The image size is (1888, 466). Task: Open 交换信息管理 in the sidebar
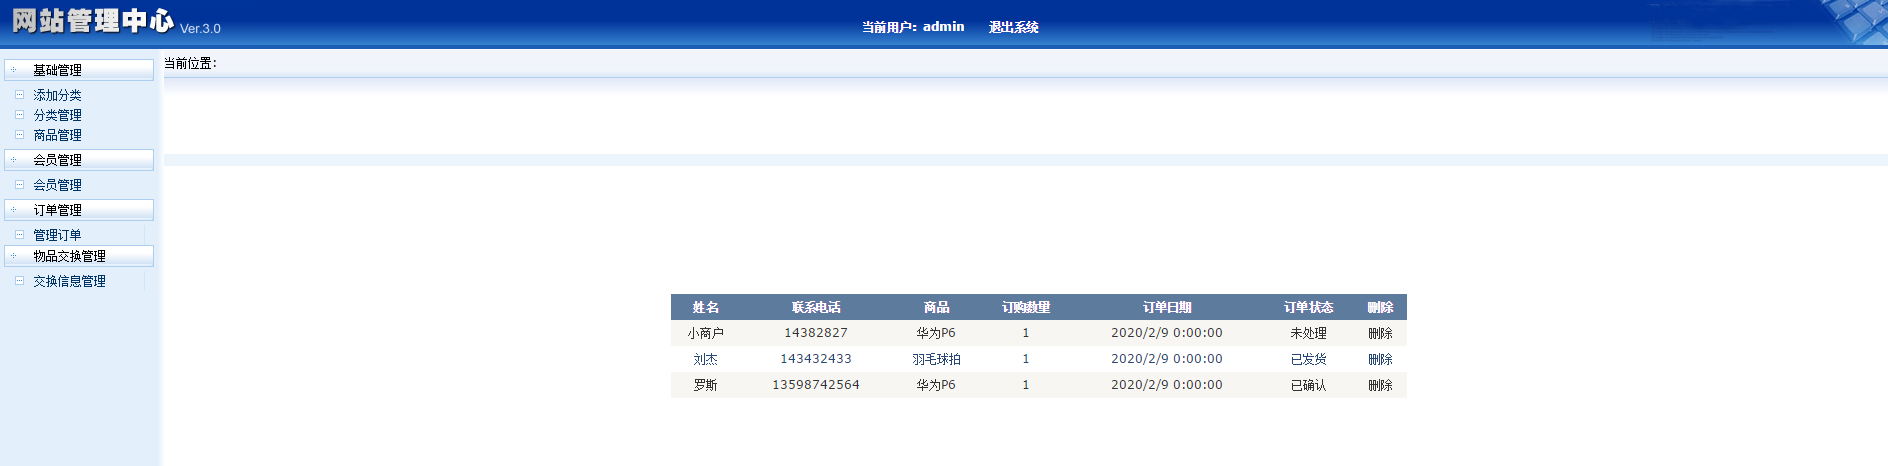(69, 281)
